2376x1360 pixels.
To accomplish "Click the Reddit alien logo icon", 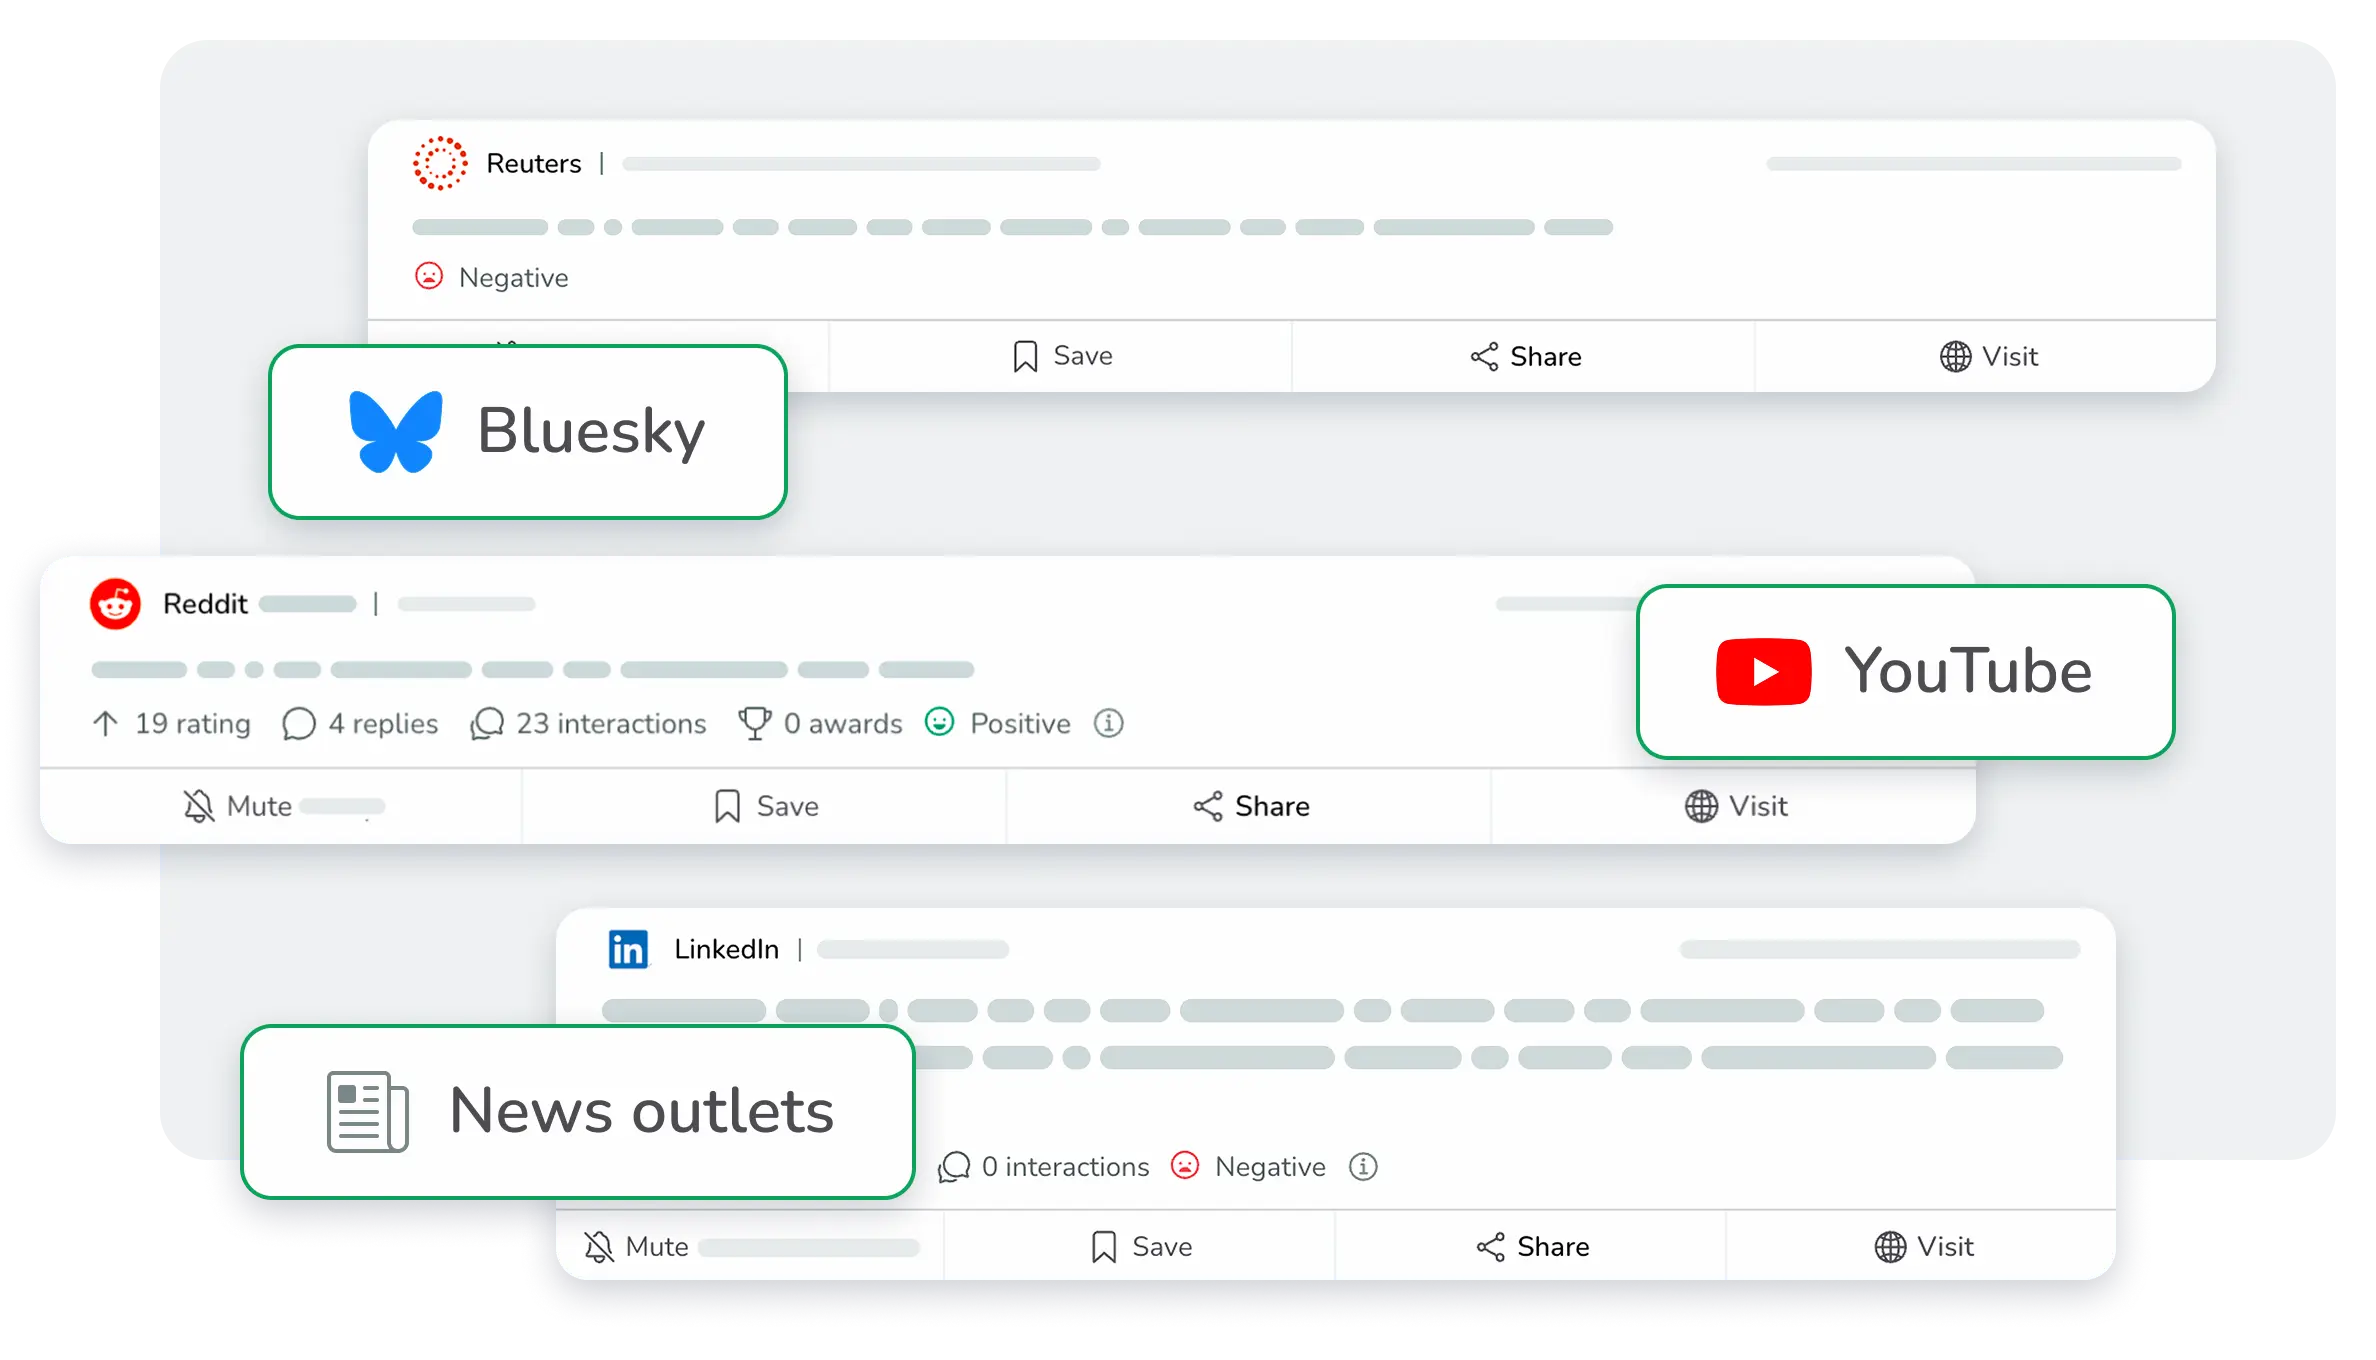I will pyautogui.click(x=116, y=604).
